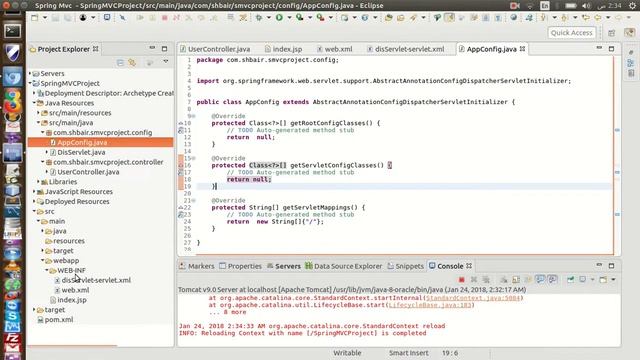The width and height of the screenshot is (640, 360).
Task: Click the Open Perspective icon
Action: 611,33
